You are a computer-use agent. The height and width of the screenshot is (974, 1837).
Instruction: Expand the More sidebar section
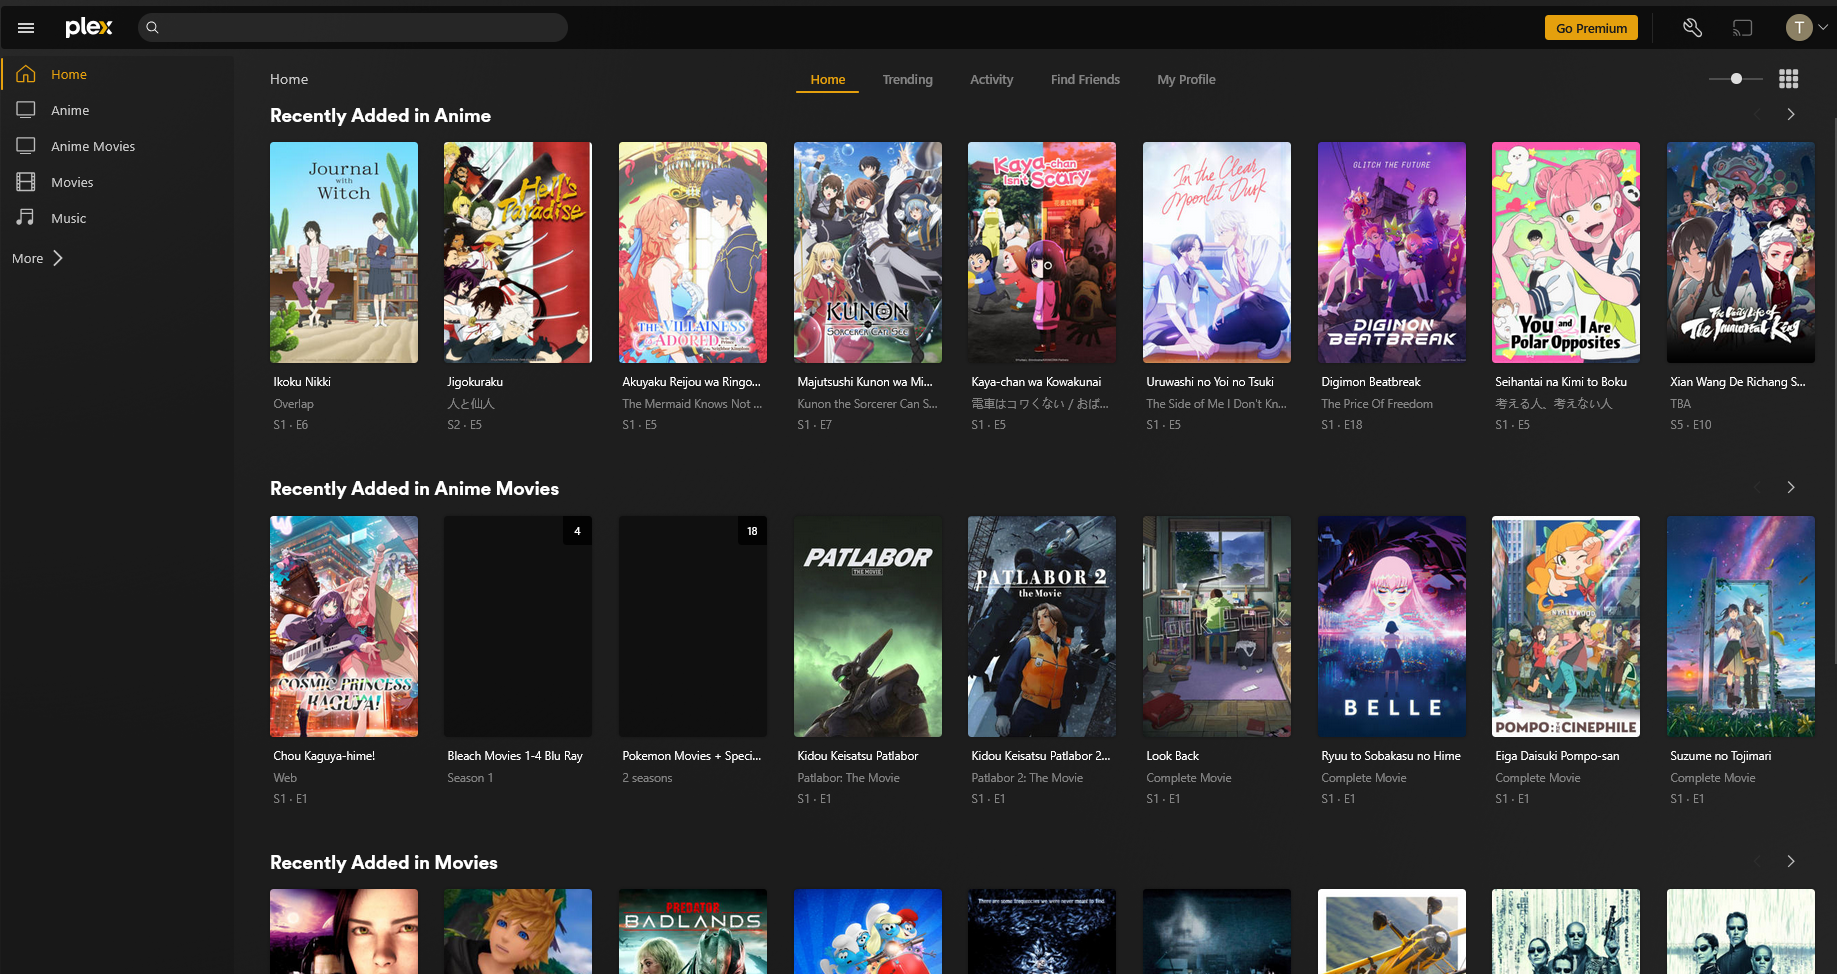point(38,258)
